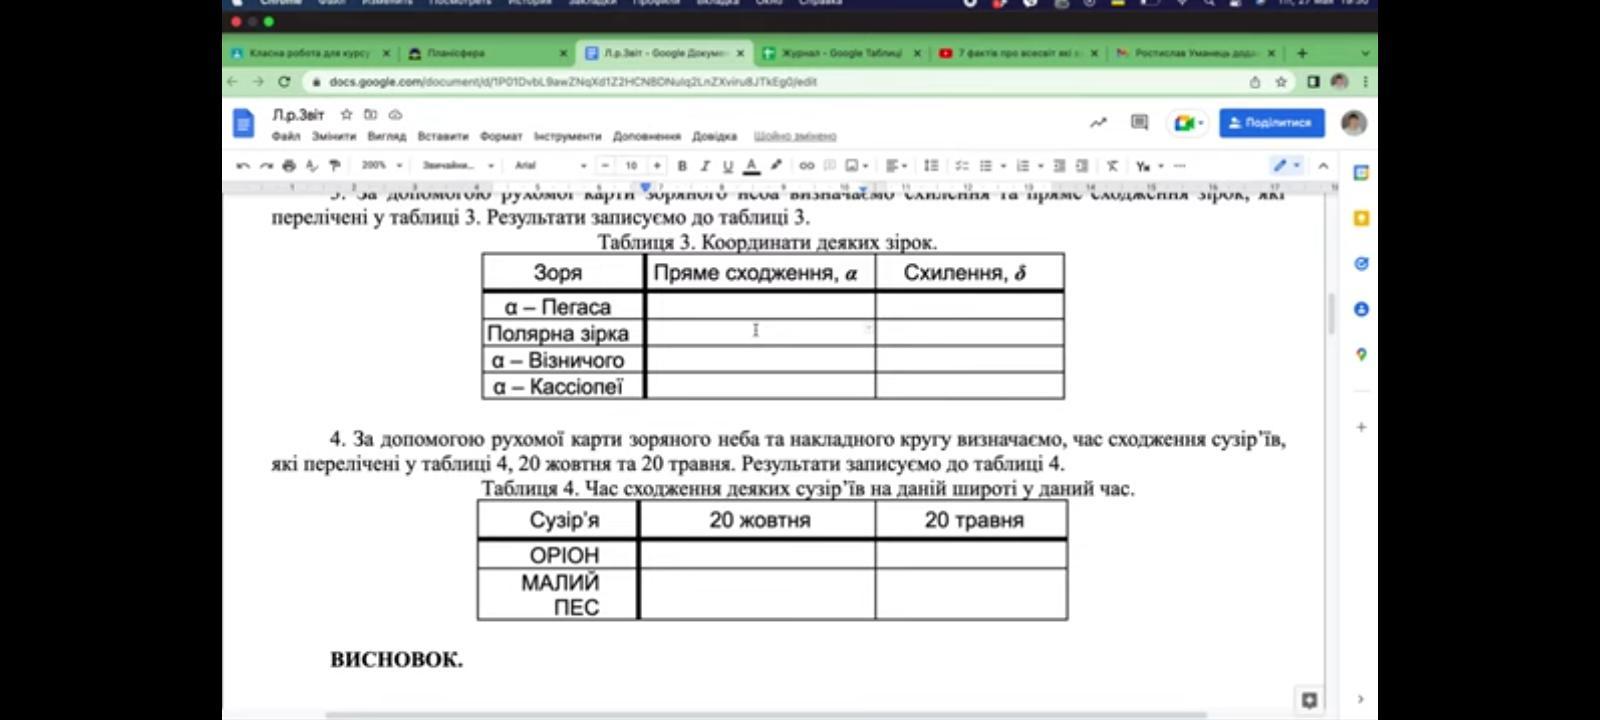Run spelling and grammar check
Viewport: 1600px width, 720px height.
click(311, 166)
